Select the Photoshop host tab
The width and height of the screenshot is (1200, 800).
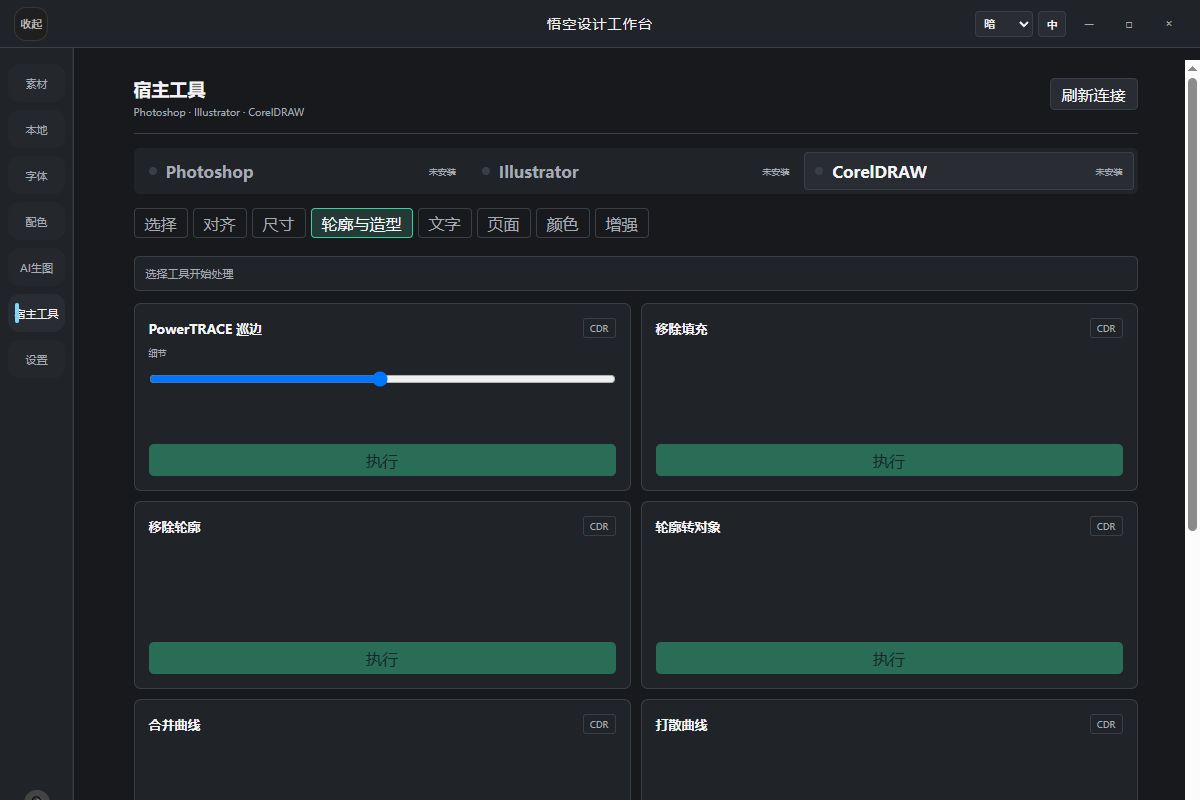(302, 171)
